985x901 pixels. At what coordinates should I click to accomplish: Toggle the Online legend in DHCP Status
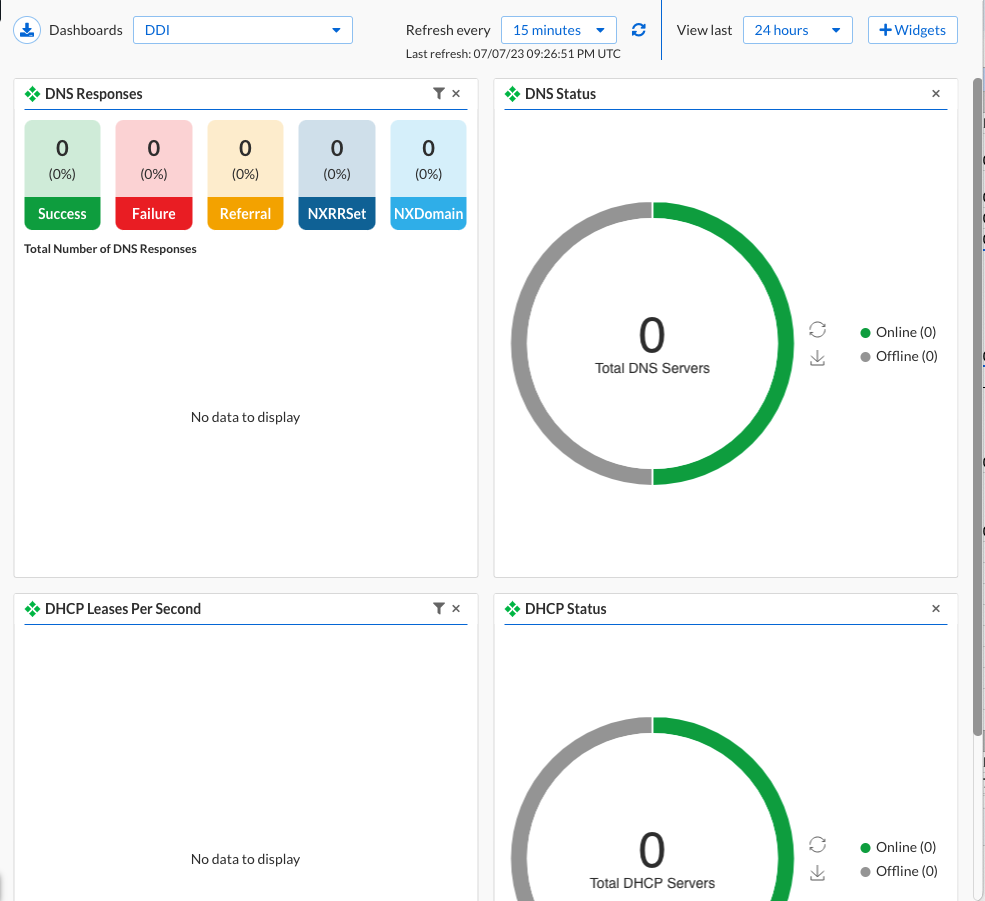[898, 847]
